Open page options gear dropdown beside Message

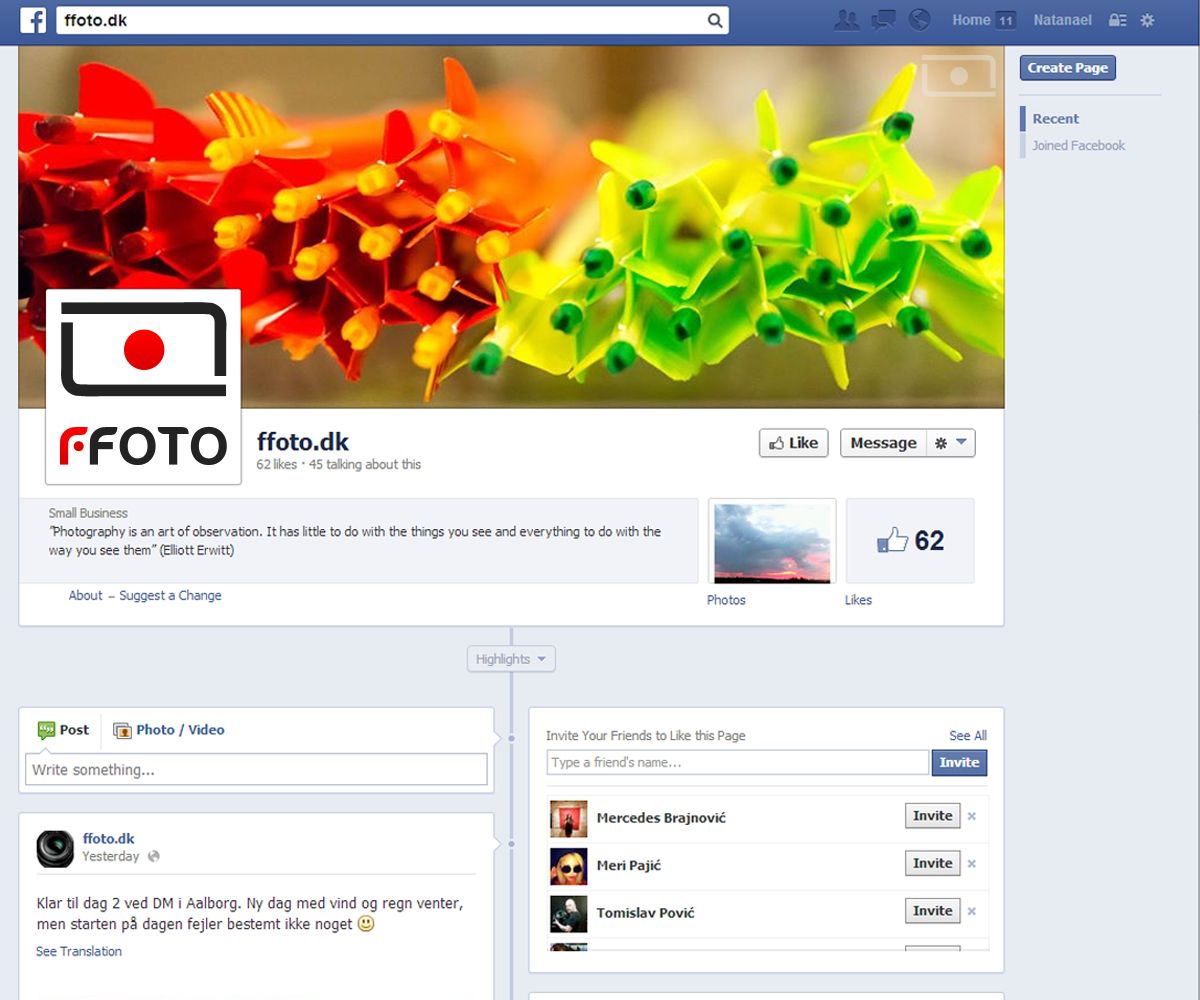(x=950, y=443)
